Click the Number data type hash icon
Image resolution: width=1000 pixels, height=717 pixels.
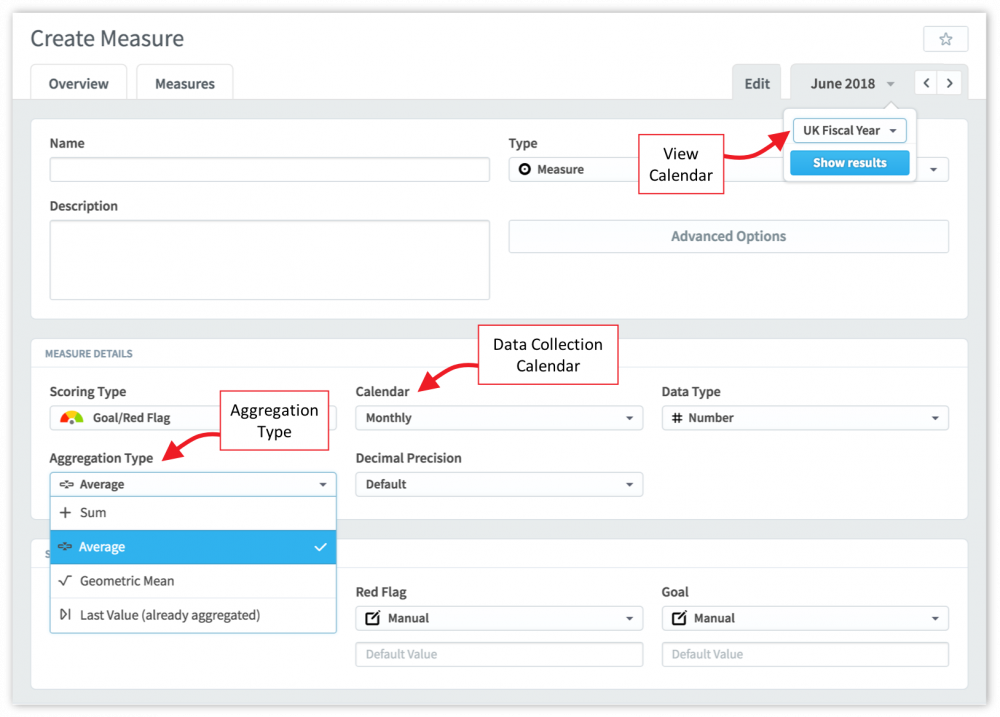click(677, 418)
